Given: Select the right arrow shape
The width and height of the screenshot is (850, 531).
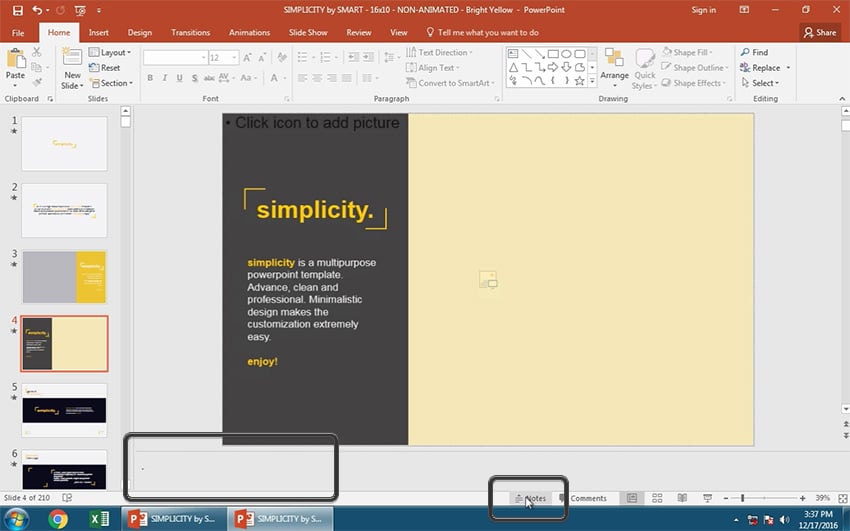Looking at the screenshot, I should point(553,67).
